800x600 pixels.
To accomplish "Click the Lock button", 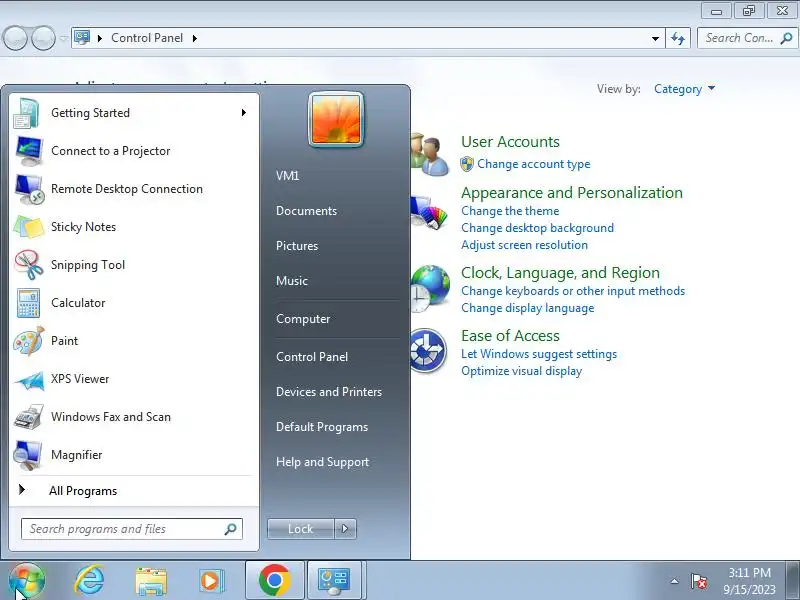I will click(301, 529).
